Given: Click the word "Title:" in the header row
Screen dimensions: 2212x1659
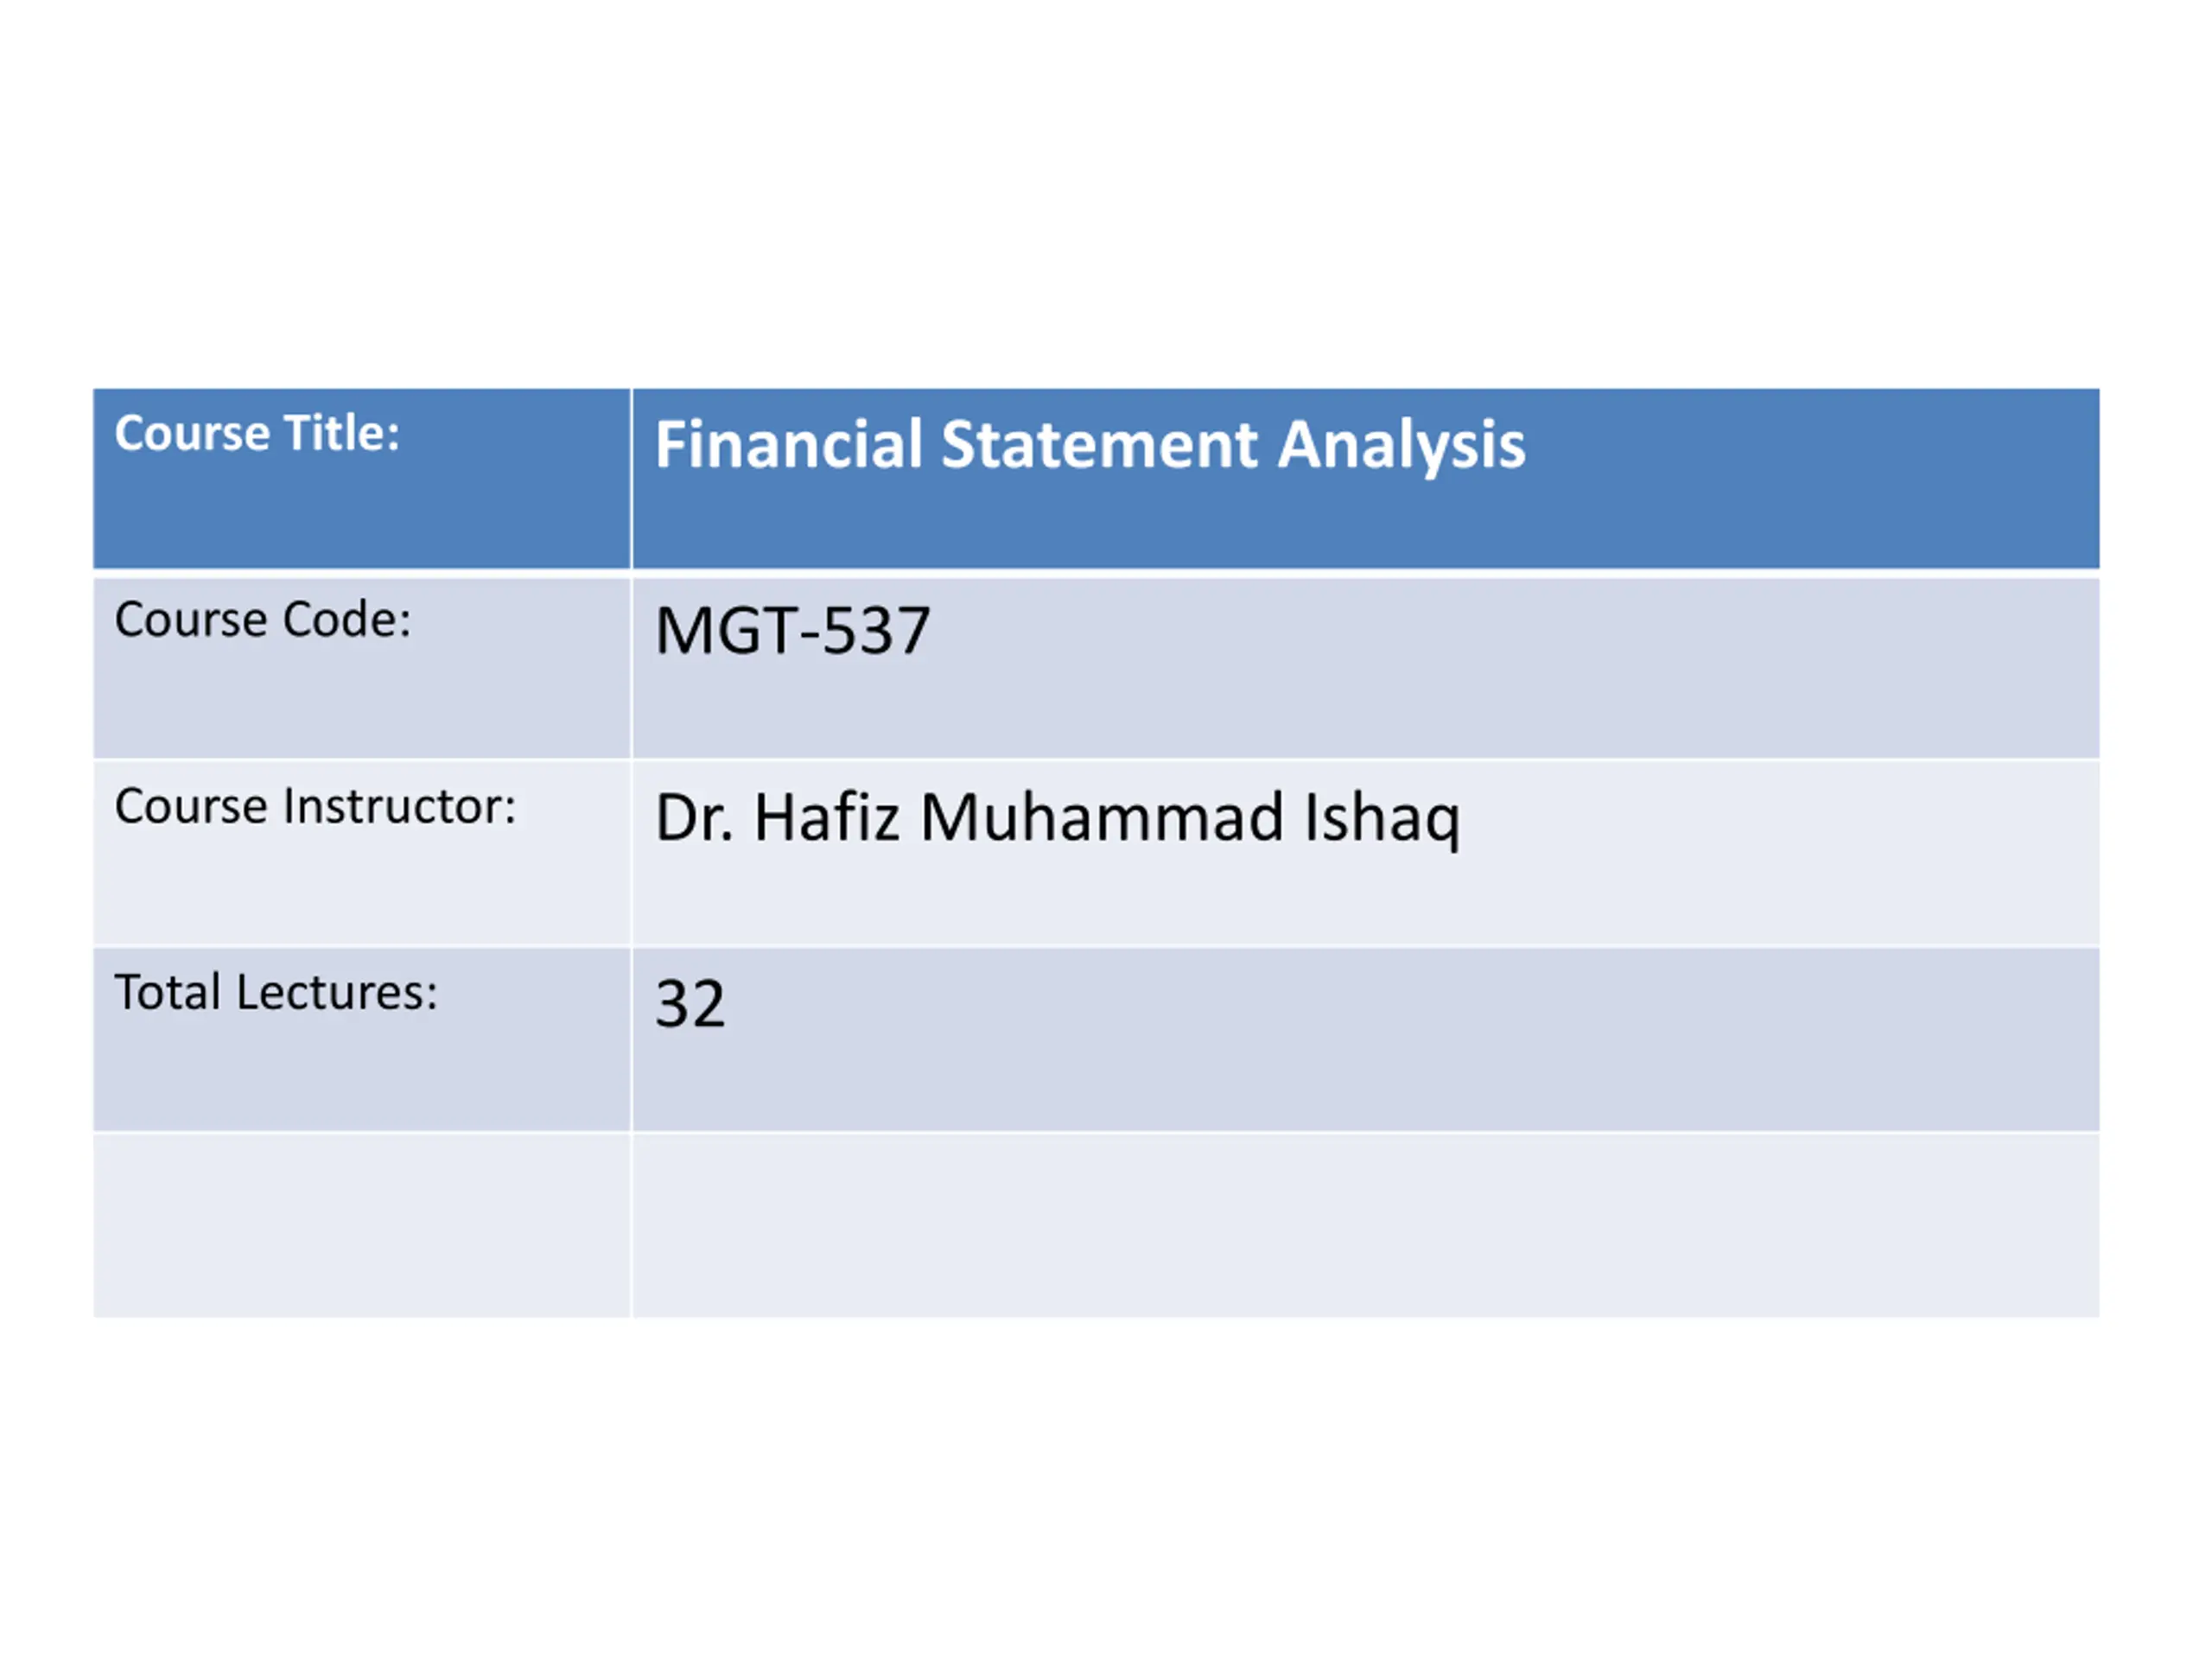Looking at the screenshot, I should 342,434.
